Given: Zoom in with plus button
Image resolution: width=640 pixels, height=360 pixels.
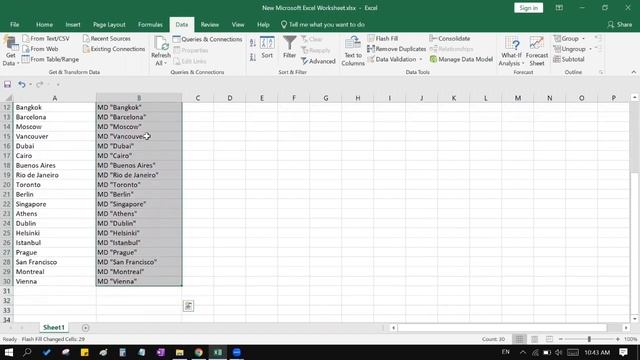Looking at the screenshot, I should point(618,339).
